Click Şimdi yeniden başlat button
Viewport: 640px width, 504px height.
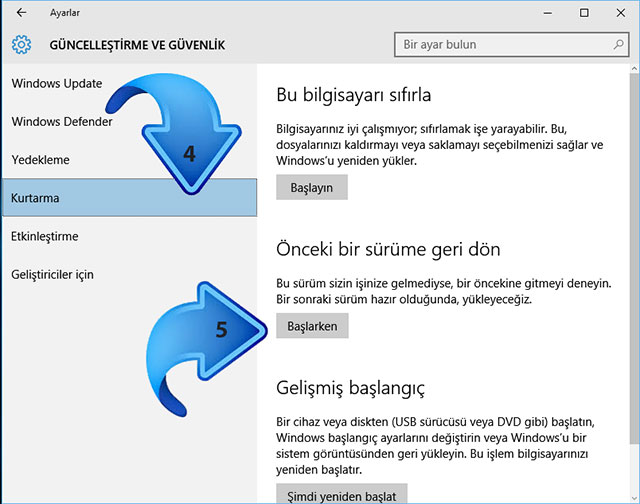(342, 494)
